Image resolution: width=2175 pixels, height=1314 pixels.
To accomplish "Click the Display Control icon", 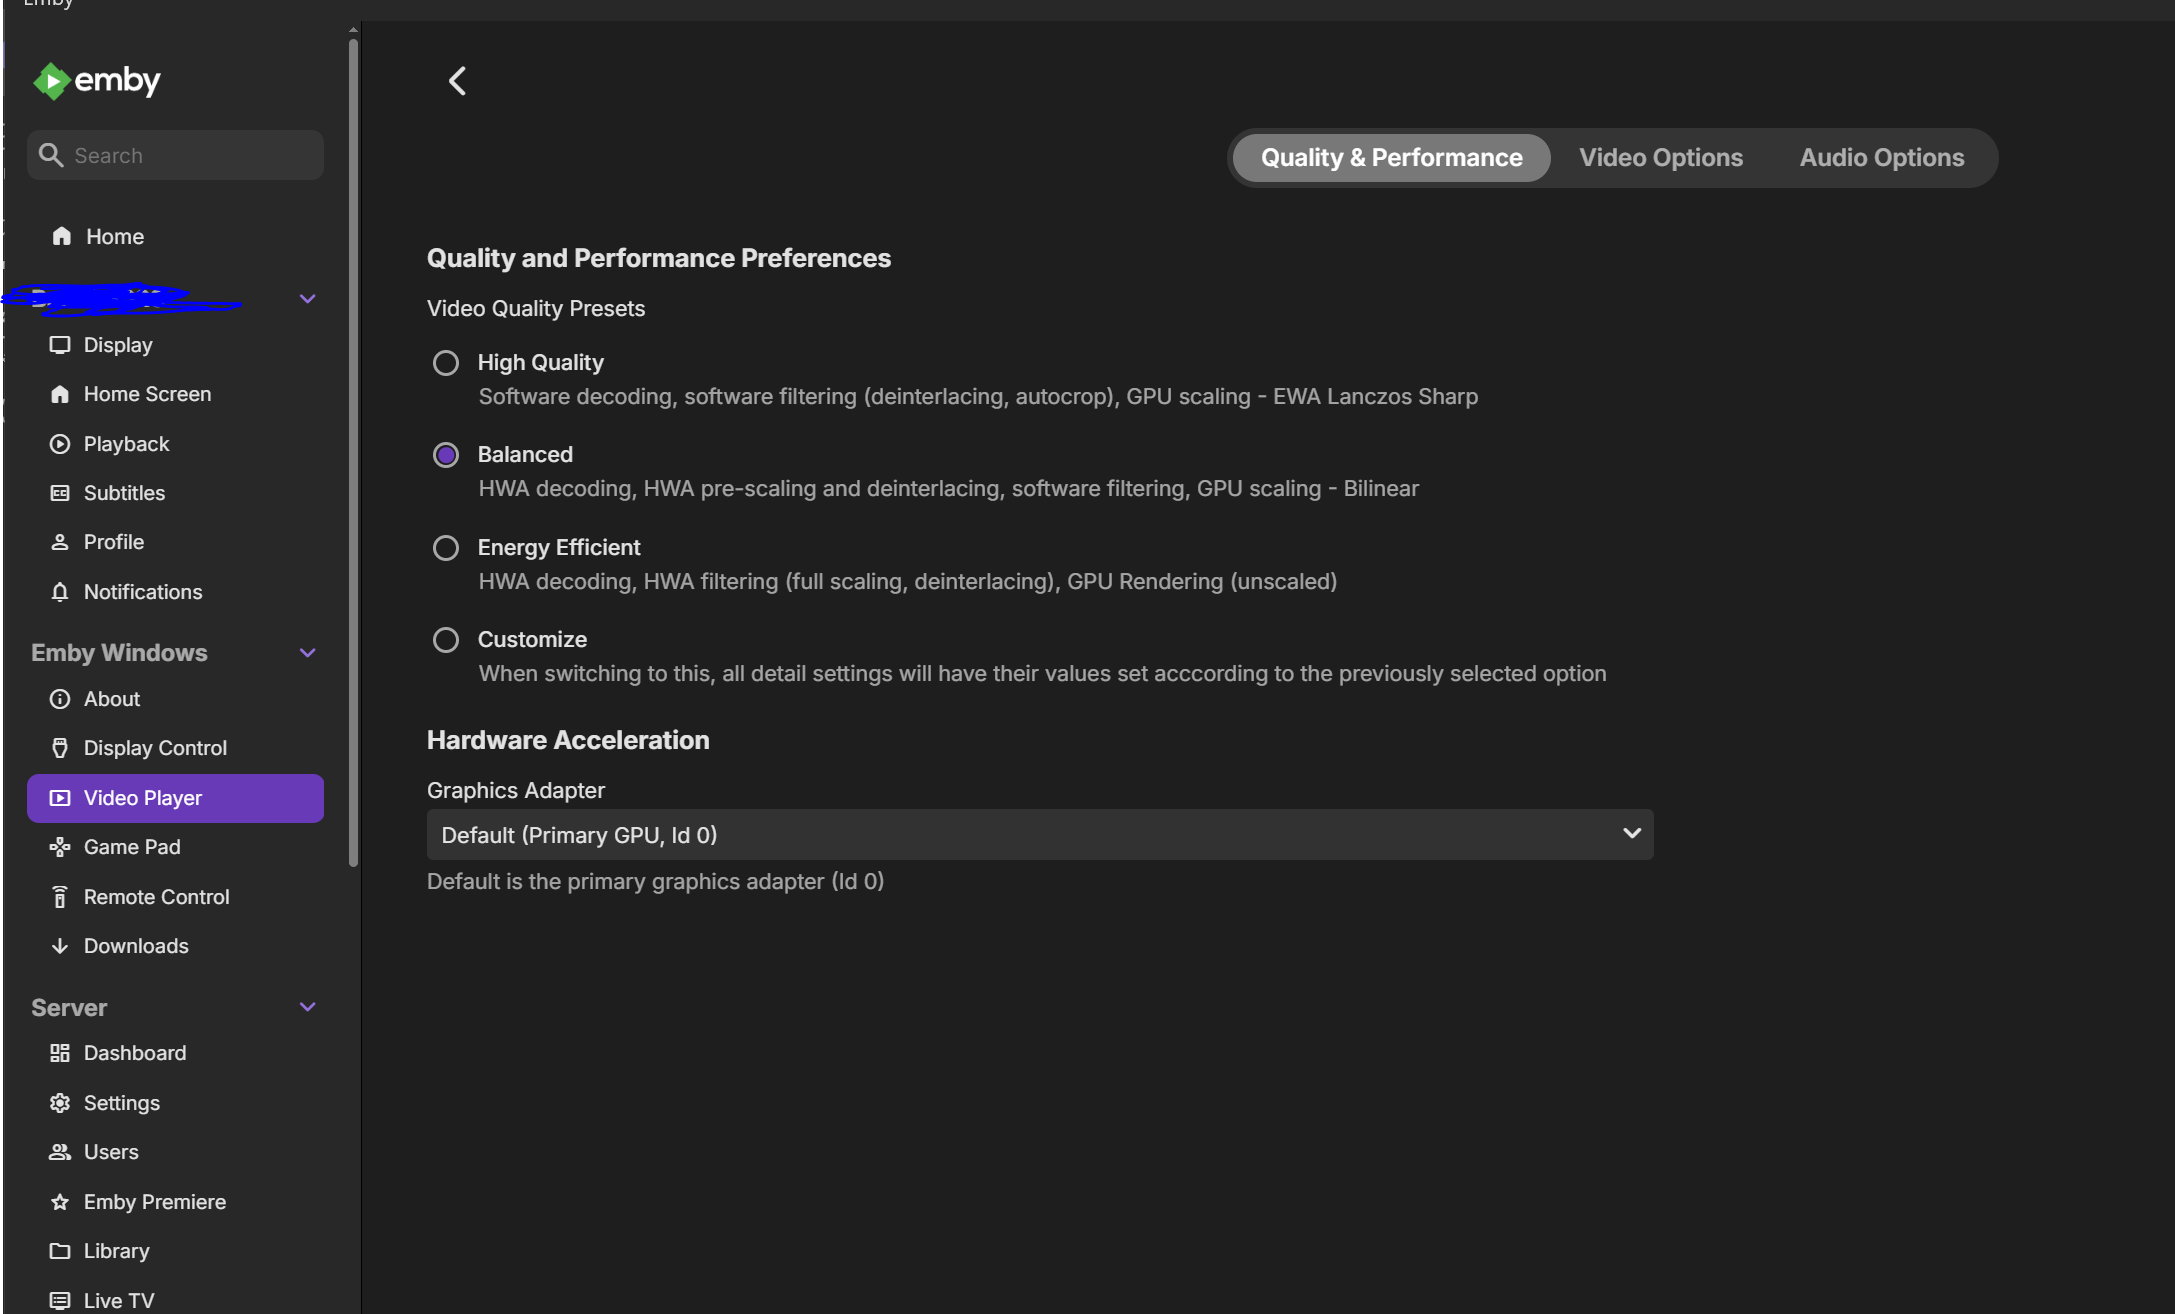I will [60, 748].
